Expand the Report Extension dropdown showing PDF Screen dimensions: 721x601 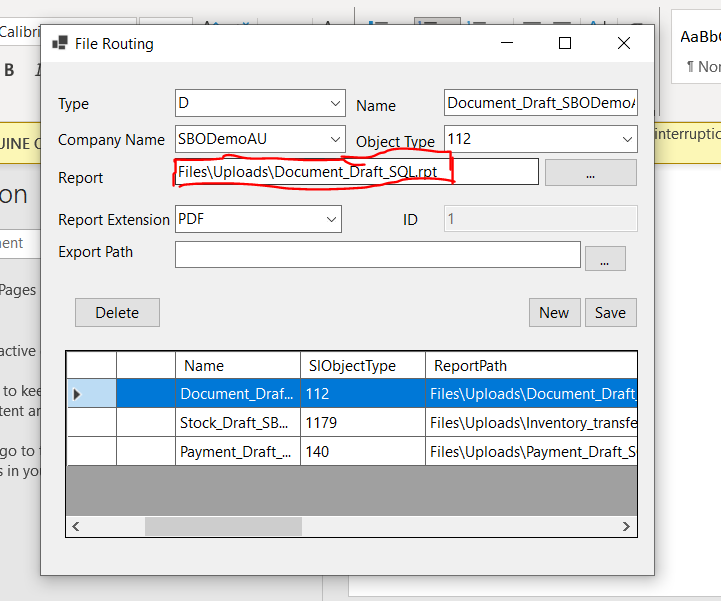[x=258, y=219]
